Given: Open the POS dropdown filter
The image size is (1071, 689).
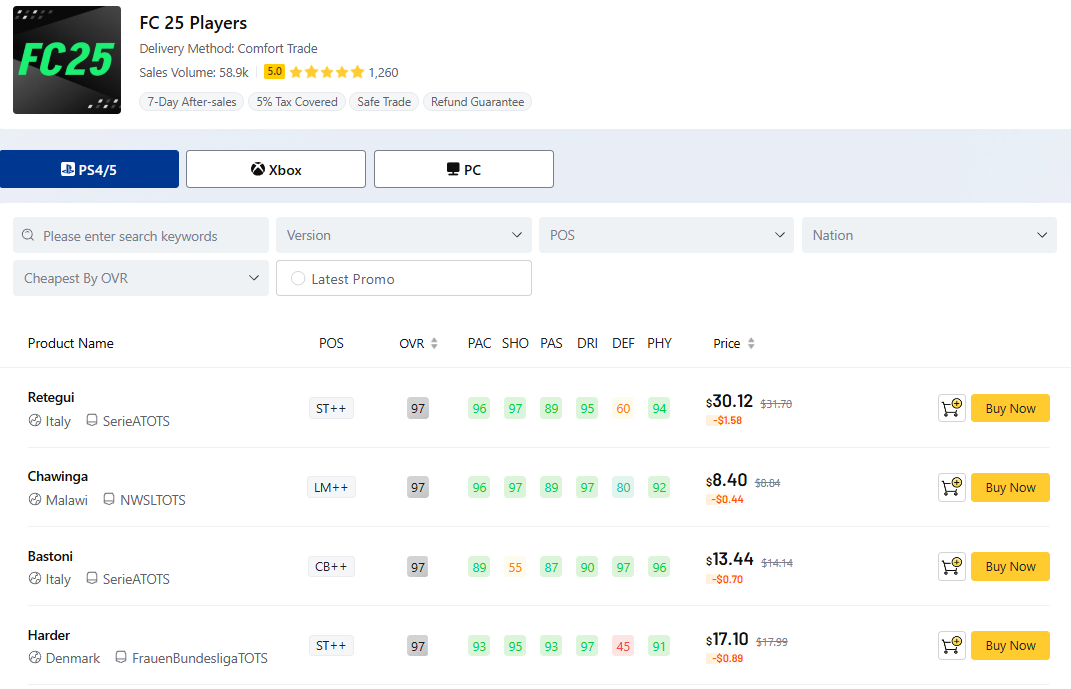Looking at the screenshot, I should point(666,235).
